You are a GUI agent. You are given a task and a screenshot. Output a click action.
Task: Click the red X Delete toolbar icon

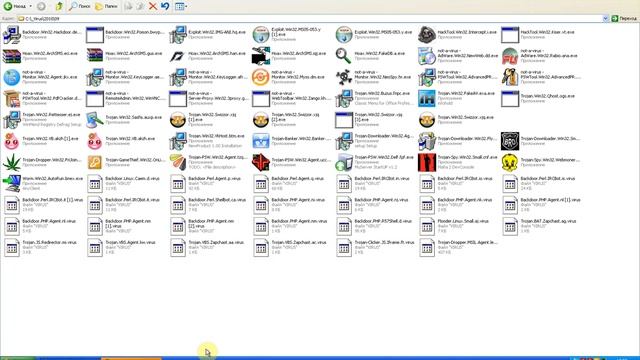tap(153, 6)
